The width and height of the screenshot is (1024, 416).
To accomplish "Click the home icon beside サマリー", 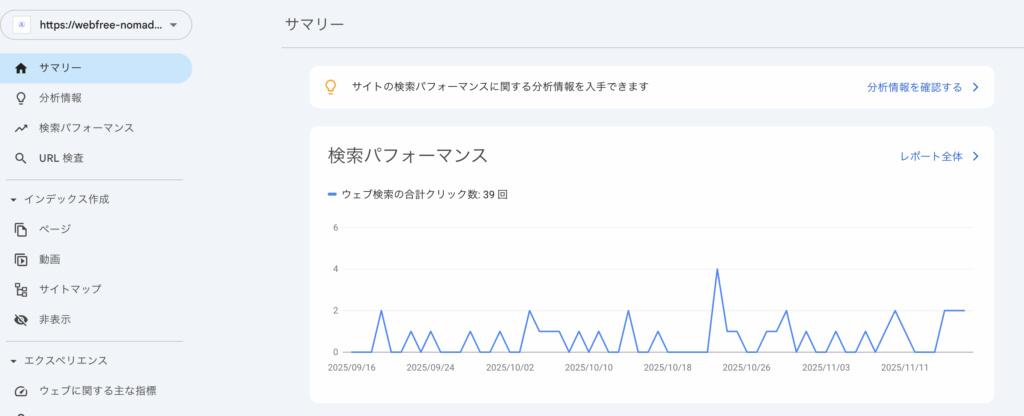I will [x=21, y=68].
